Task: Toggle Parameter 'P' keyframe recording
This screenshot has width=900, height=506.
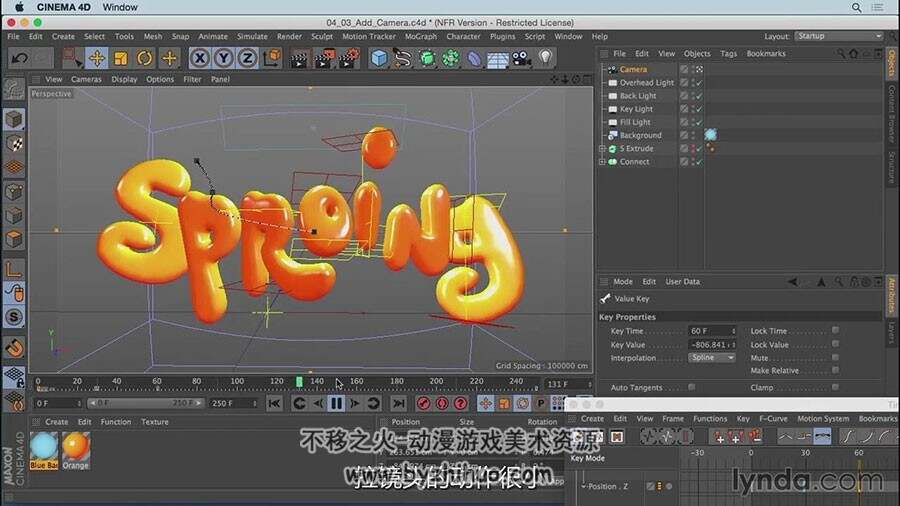Action: click(541, 404)
